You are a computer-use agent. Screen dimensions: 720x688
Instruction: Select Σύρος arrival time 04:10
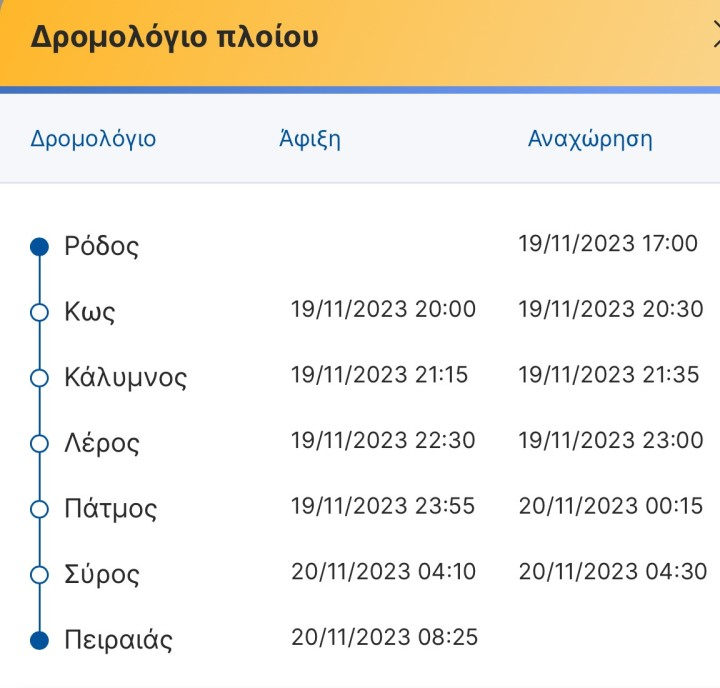(383, 572)
